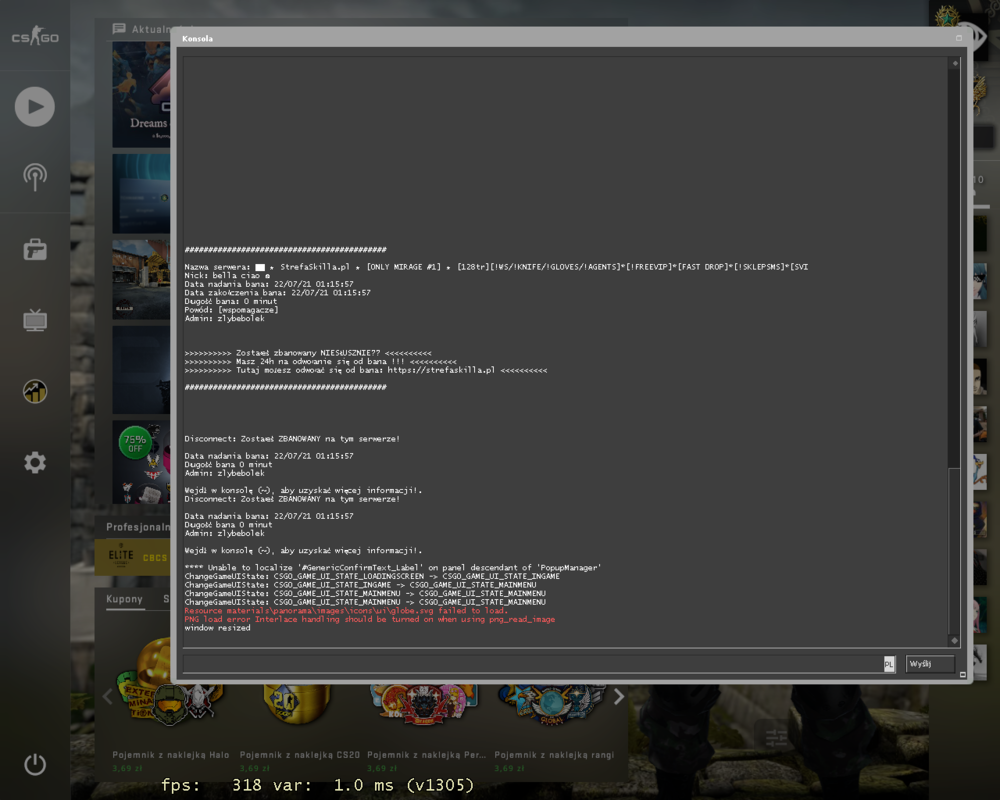Open the ELITE CBCS tournament banner
Screen dimensions: 1000x800
(134, 556)
